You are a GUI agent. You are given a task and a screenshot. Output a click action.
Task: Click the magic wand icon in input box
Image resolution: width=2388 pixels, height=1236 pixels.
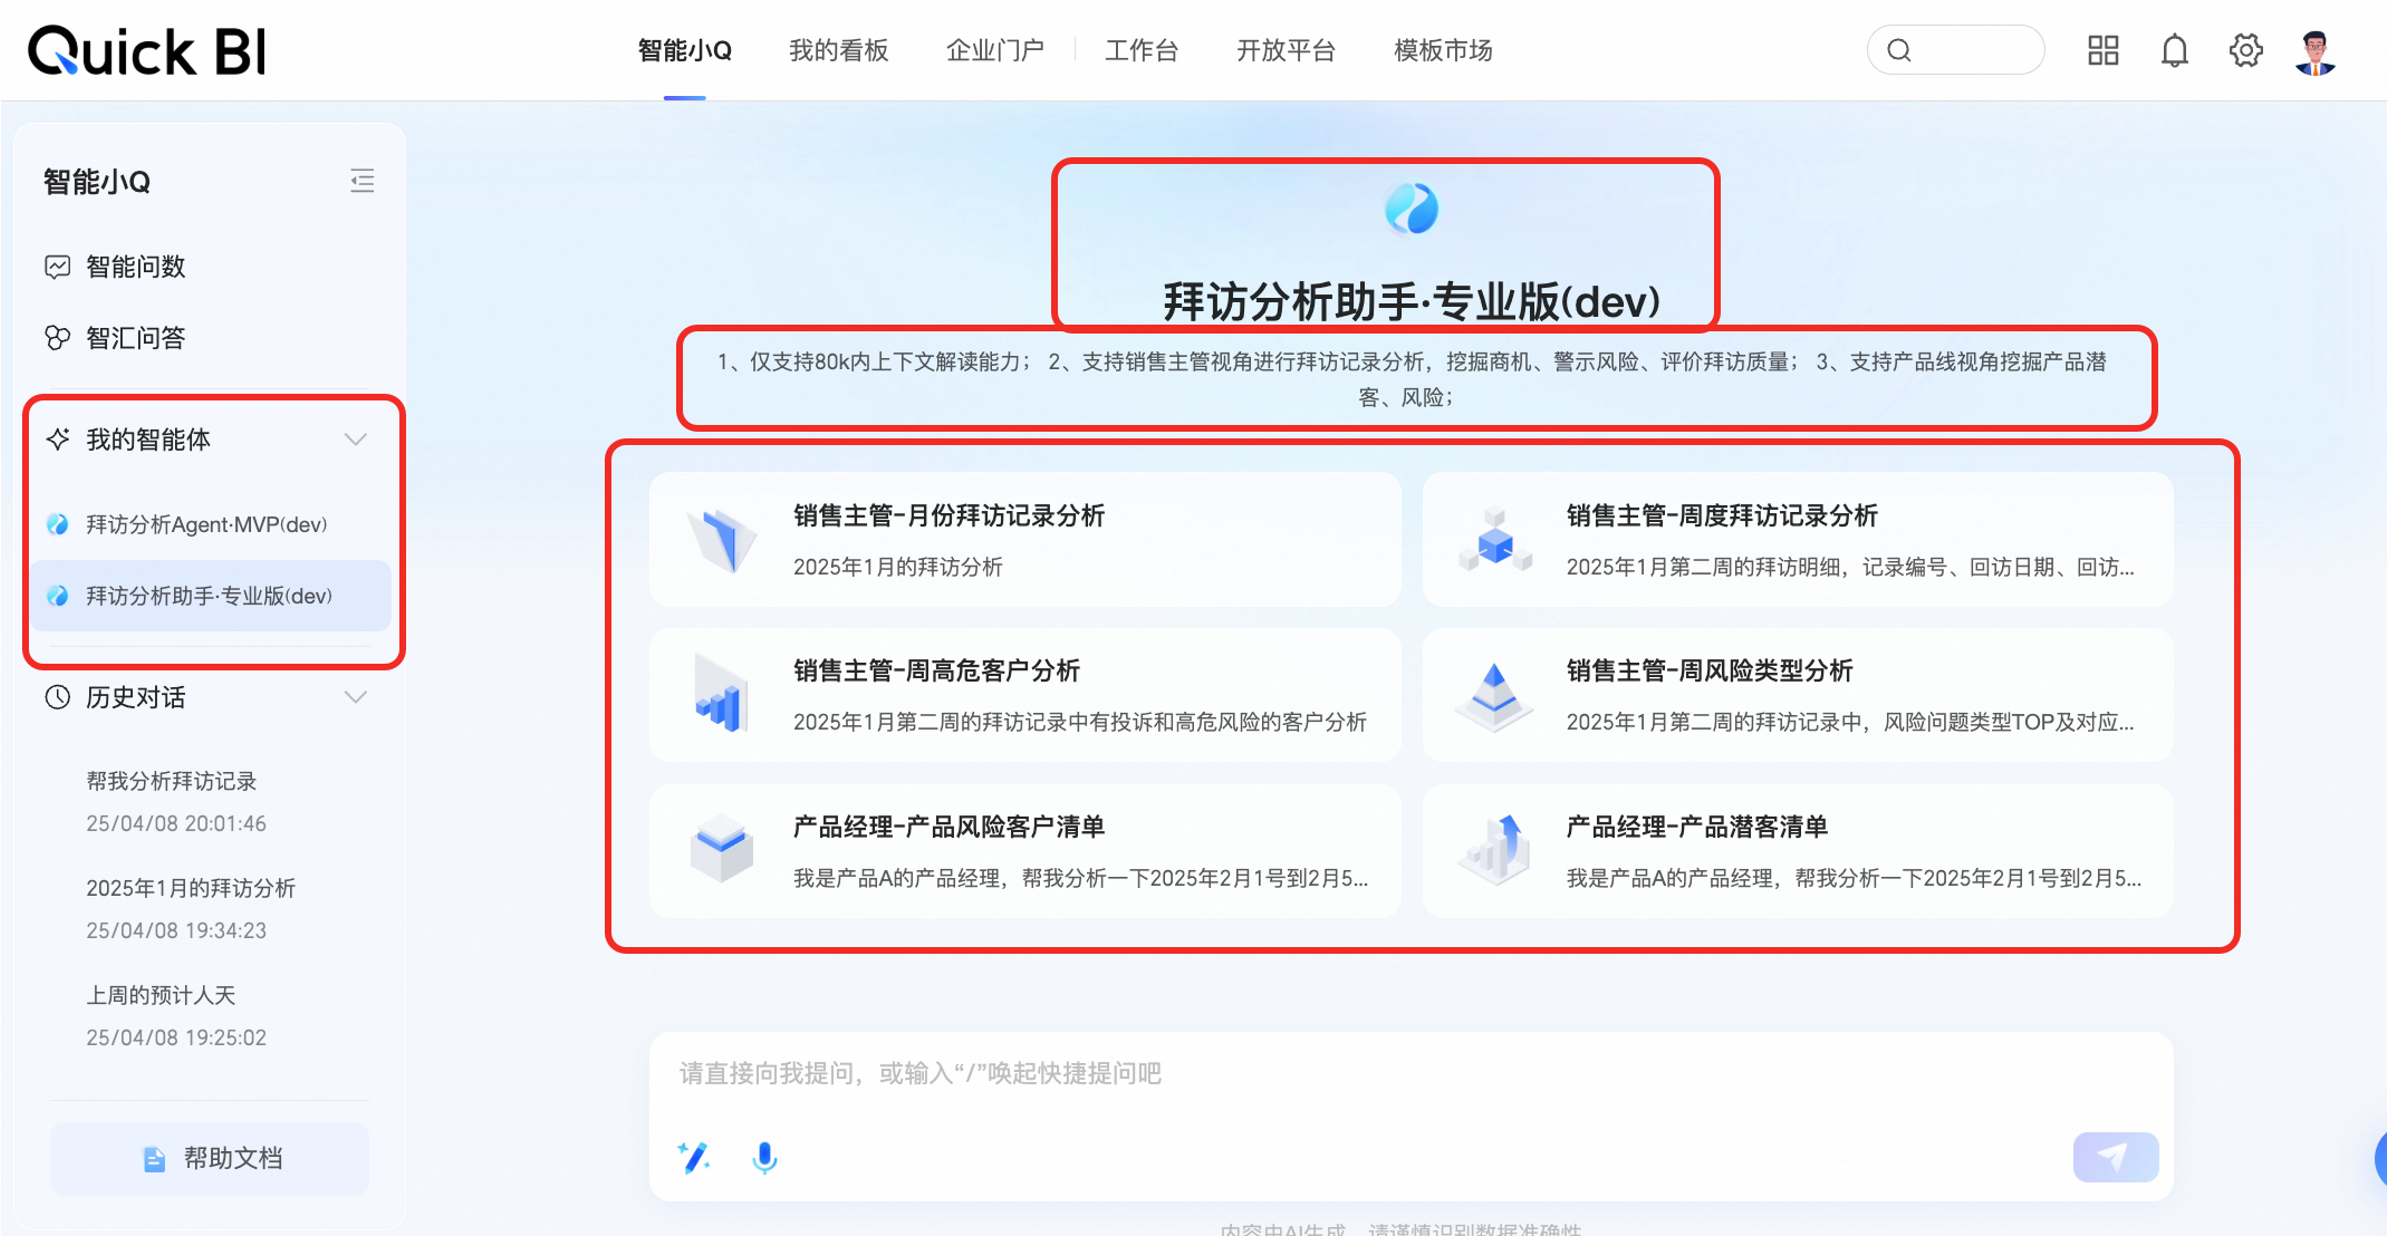pos(693,1157)
